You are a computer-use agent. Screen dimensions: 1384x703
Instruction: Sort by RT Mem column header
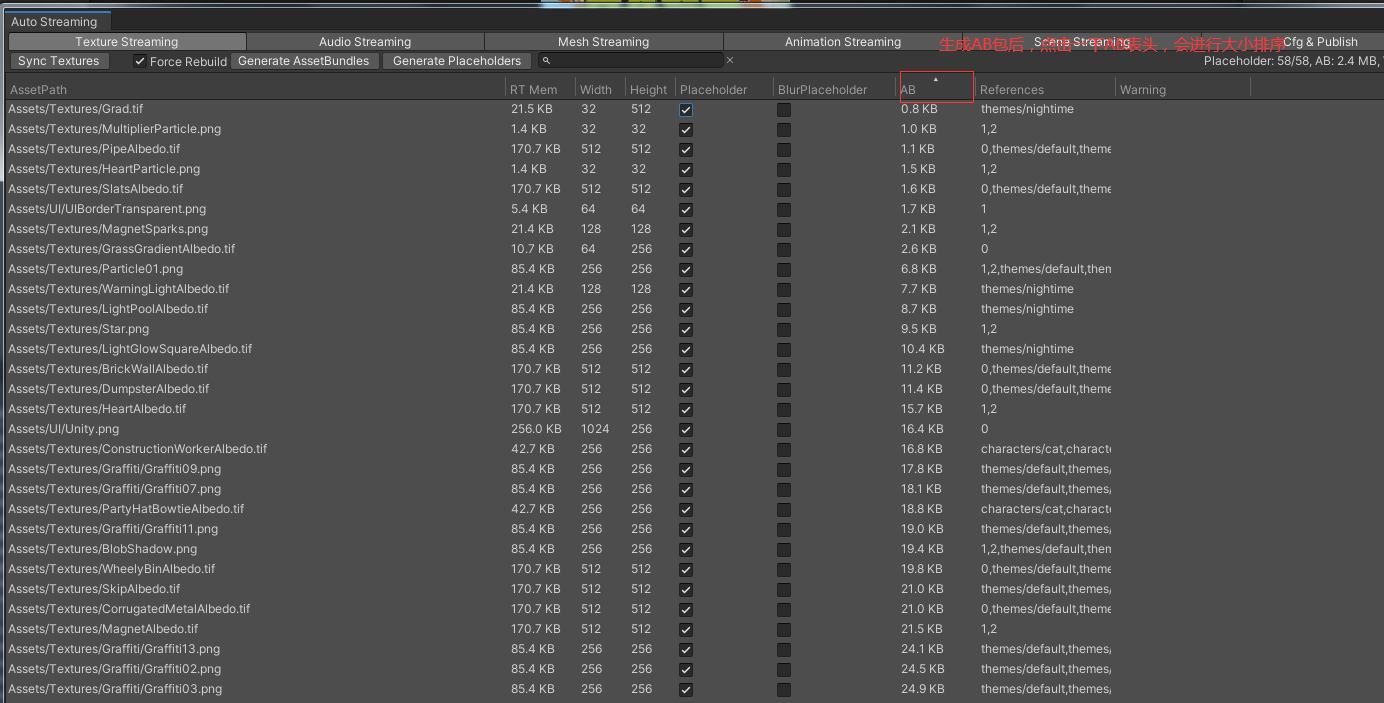tap(540, 89)
